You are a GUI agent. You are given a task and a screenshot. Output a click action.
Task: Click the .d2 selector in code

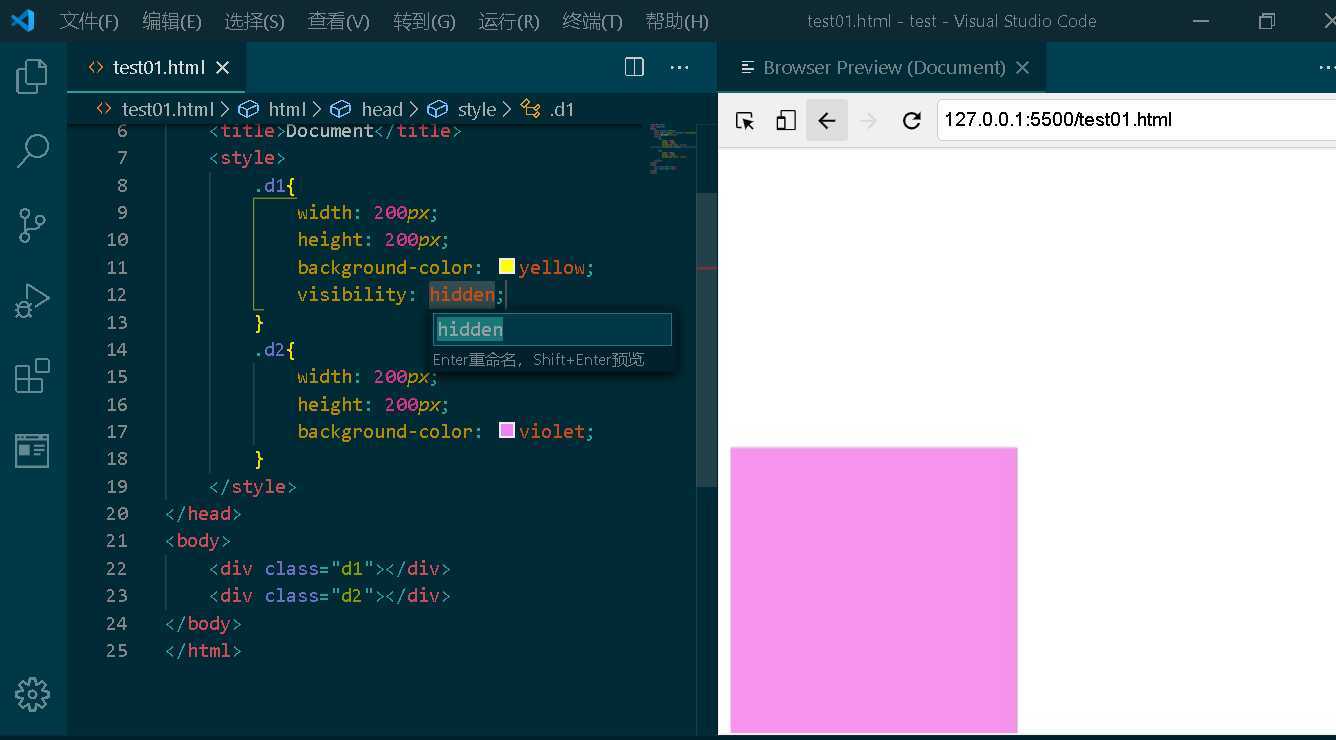point(270,349)
